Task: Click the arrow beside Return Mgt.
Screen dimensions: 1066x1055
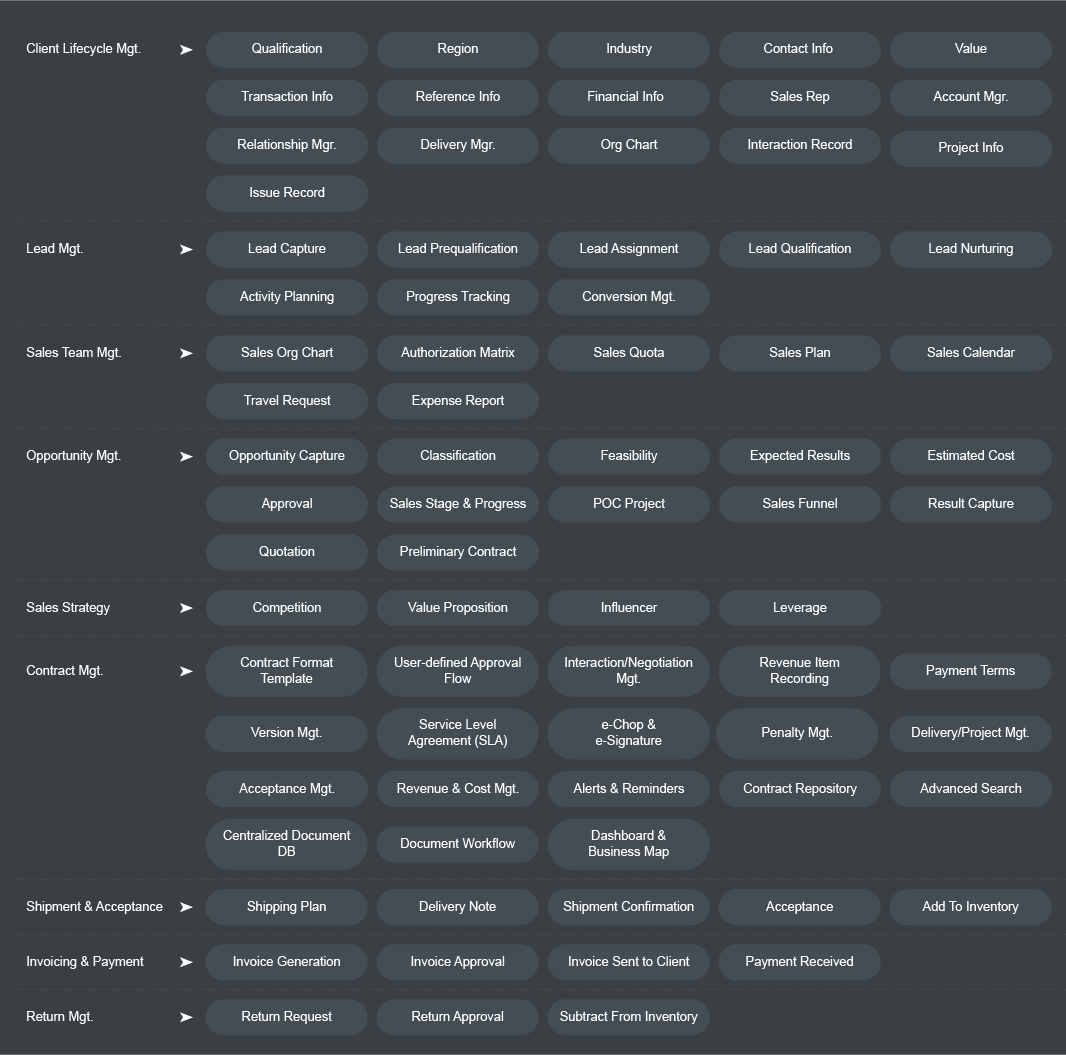Action: pos(186,1018)
